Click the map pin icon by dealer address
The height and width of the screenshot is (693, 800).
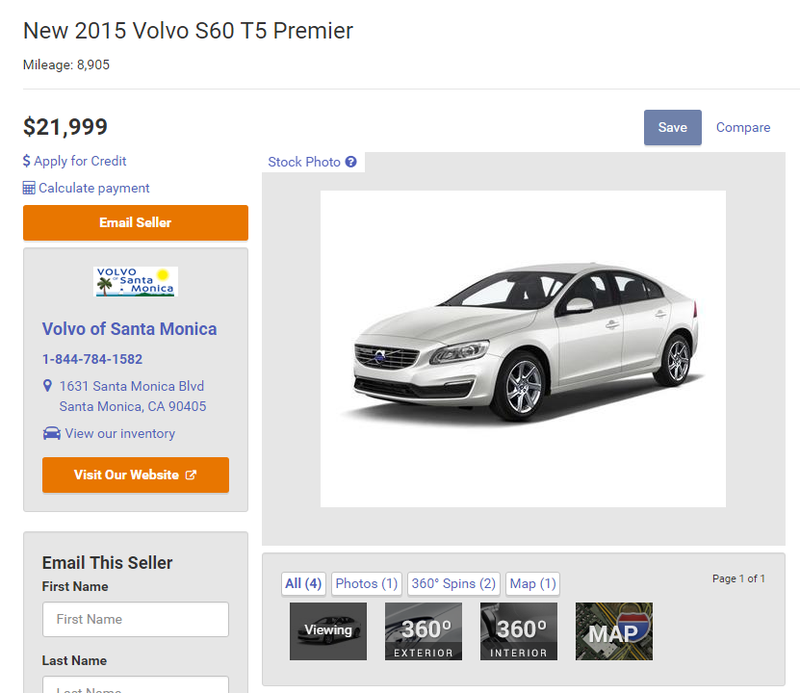coord(47,386)
